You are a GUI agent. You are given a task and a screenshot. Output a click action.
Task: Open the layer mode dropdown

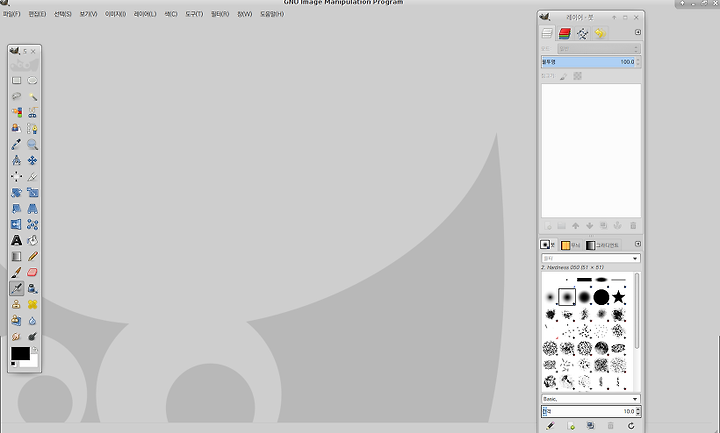[x=599, y=48]
